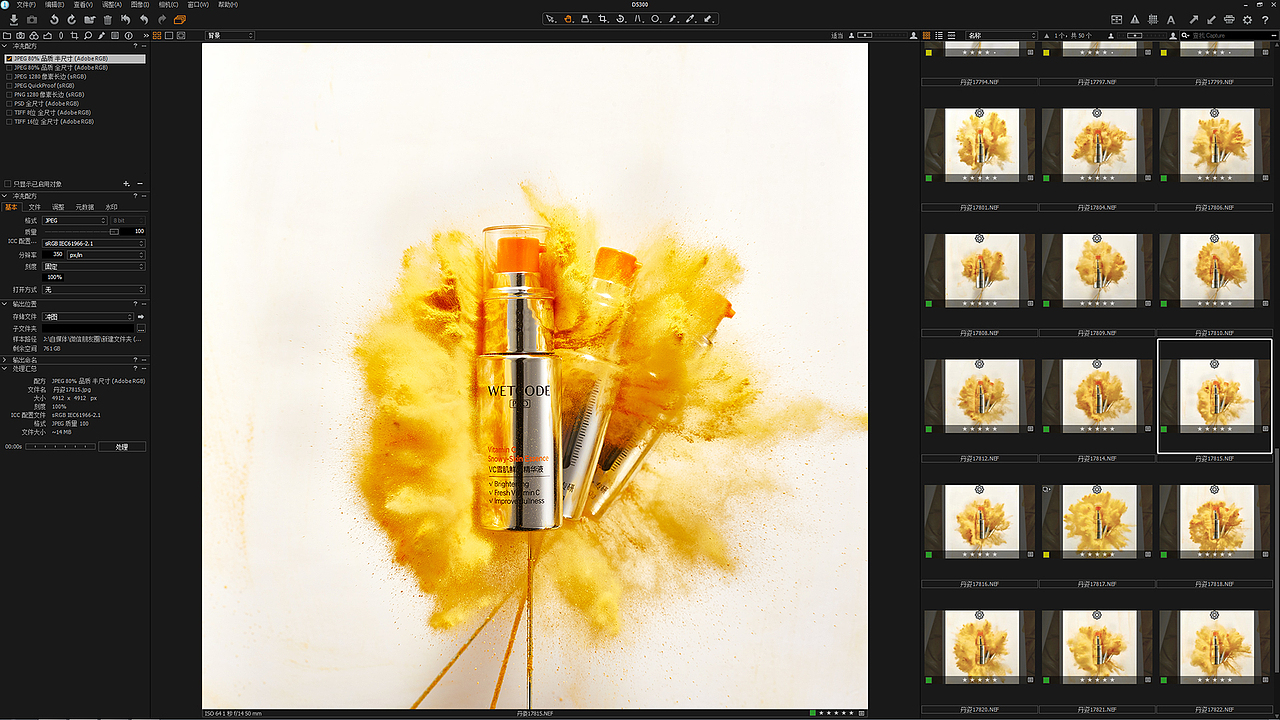The height and width of the screenshot is (720, 1280).
Task: Open the 打开方式 dropdown set to 无
Action: point(94,290)
